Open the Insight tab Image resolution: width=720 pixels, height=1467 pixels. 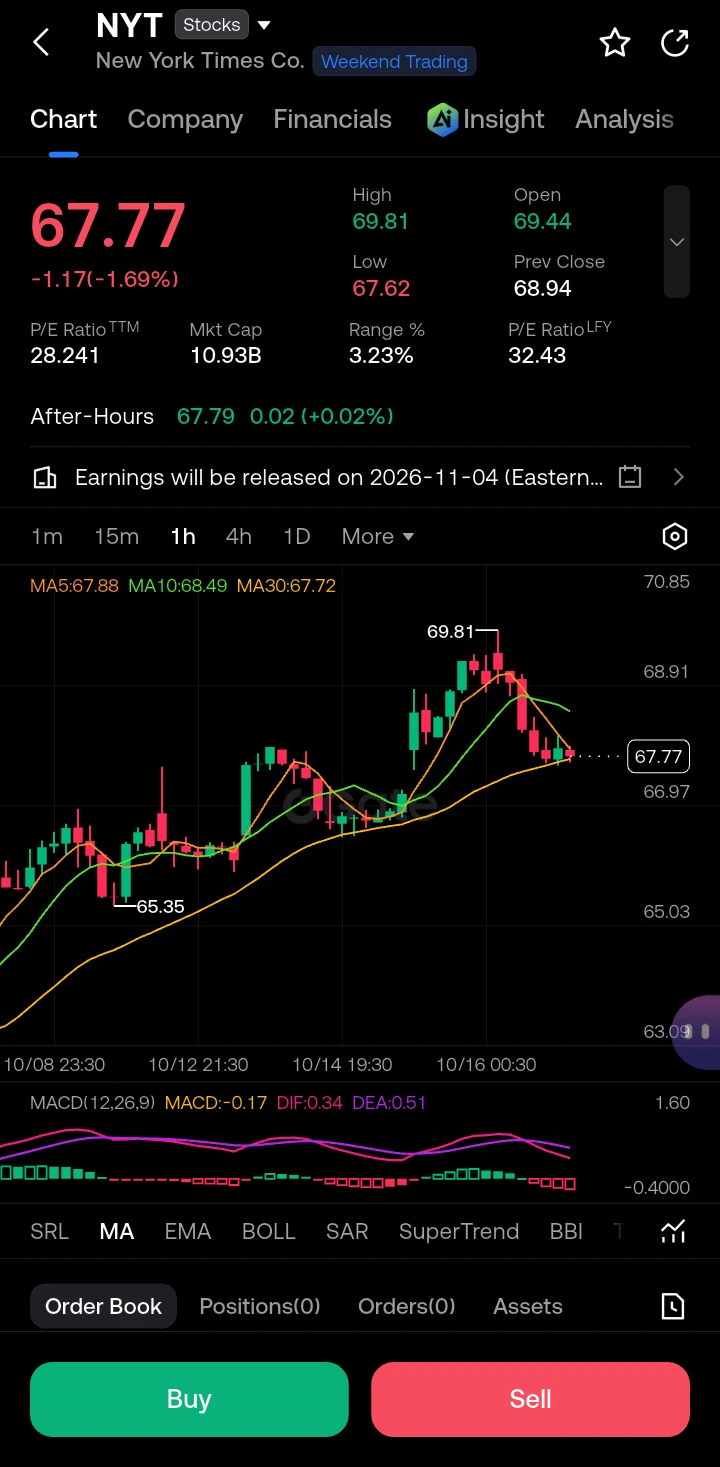(x=485, y=120)
